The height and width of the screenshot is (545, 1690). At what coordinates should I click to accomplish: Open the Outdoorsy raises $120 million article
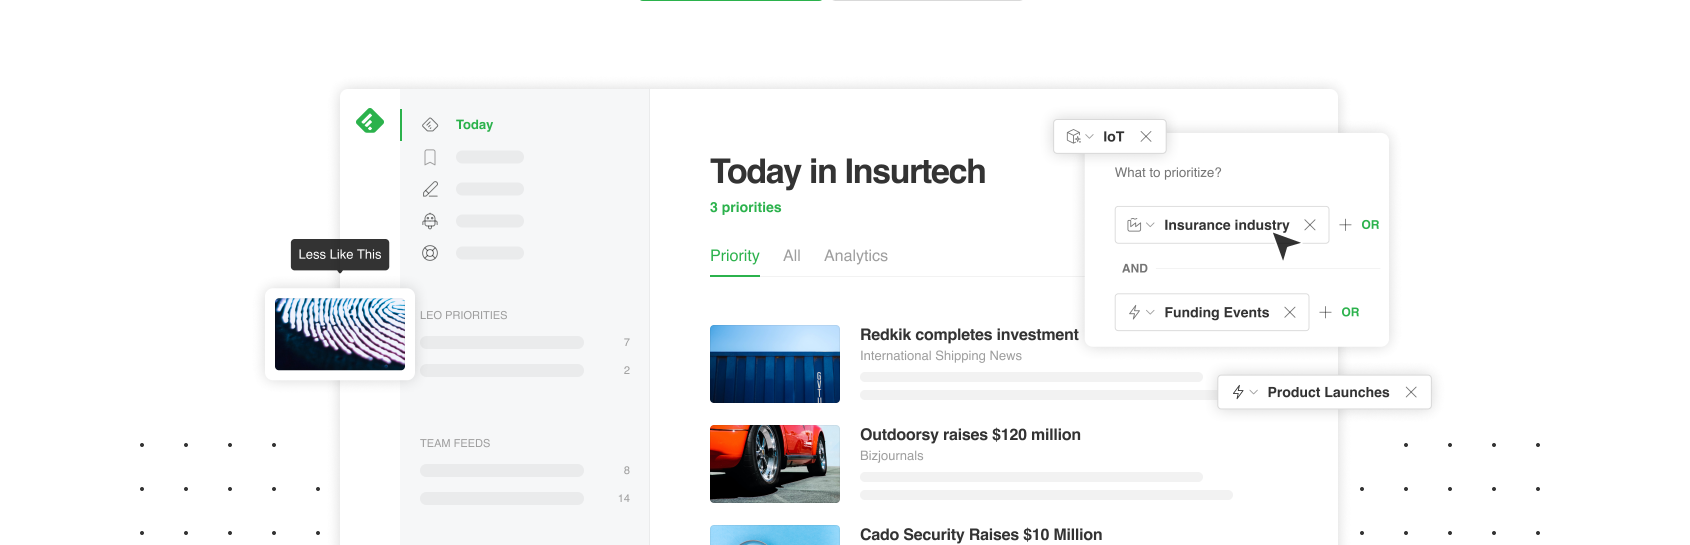point(970,435)
